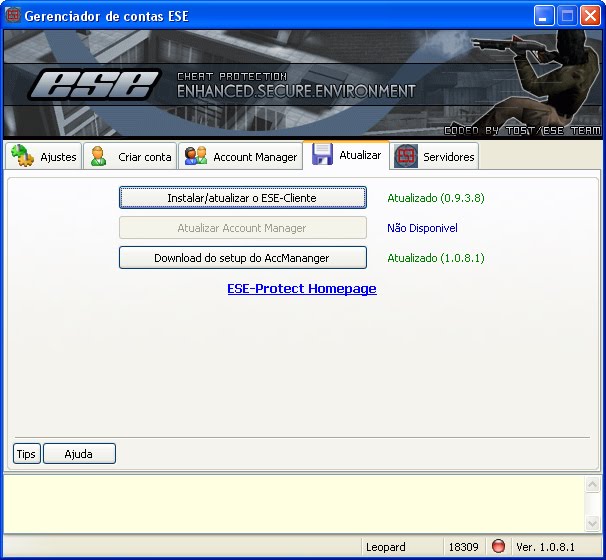Click Download do setup do AccMananger
The image size is (606, 560).
pos(242,258)
